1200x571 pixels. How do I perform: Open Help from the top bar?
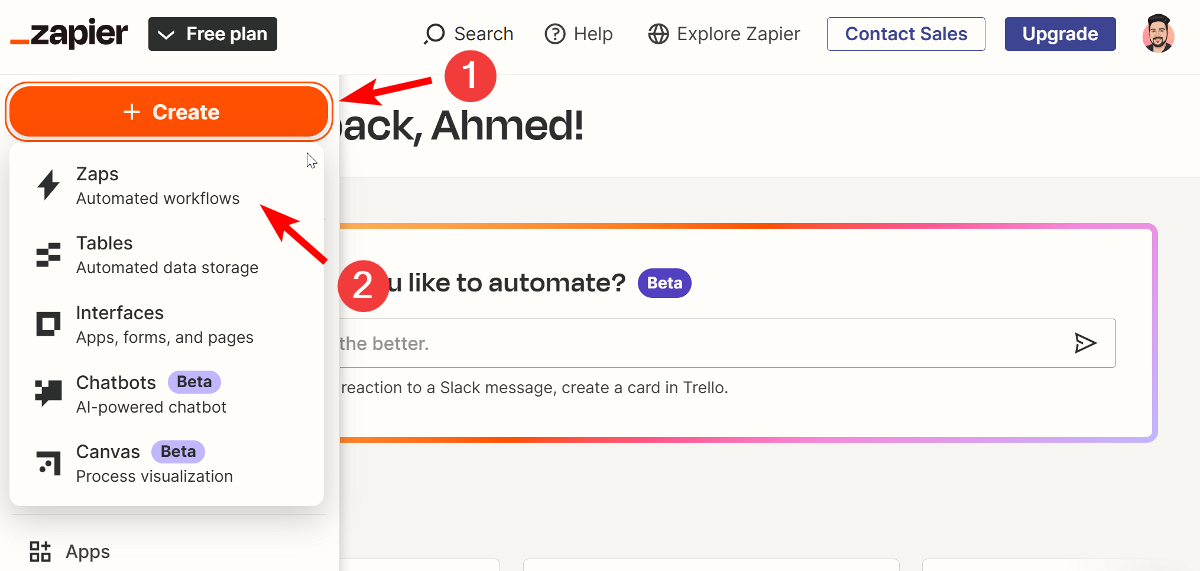[578, 34]
